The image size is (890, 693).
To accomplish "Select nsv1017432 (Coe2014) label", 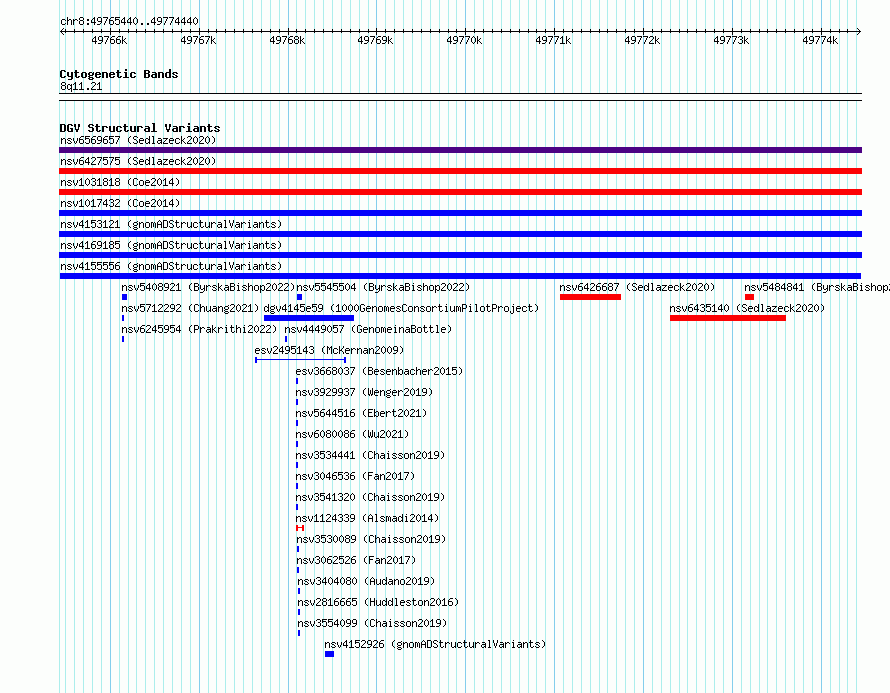I will (x=120, y=203).
